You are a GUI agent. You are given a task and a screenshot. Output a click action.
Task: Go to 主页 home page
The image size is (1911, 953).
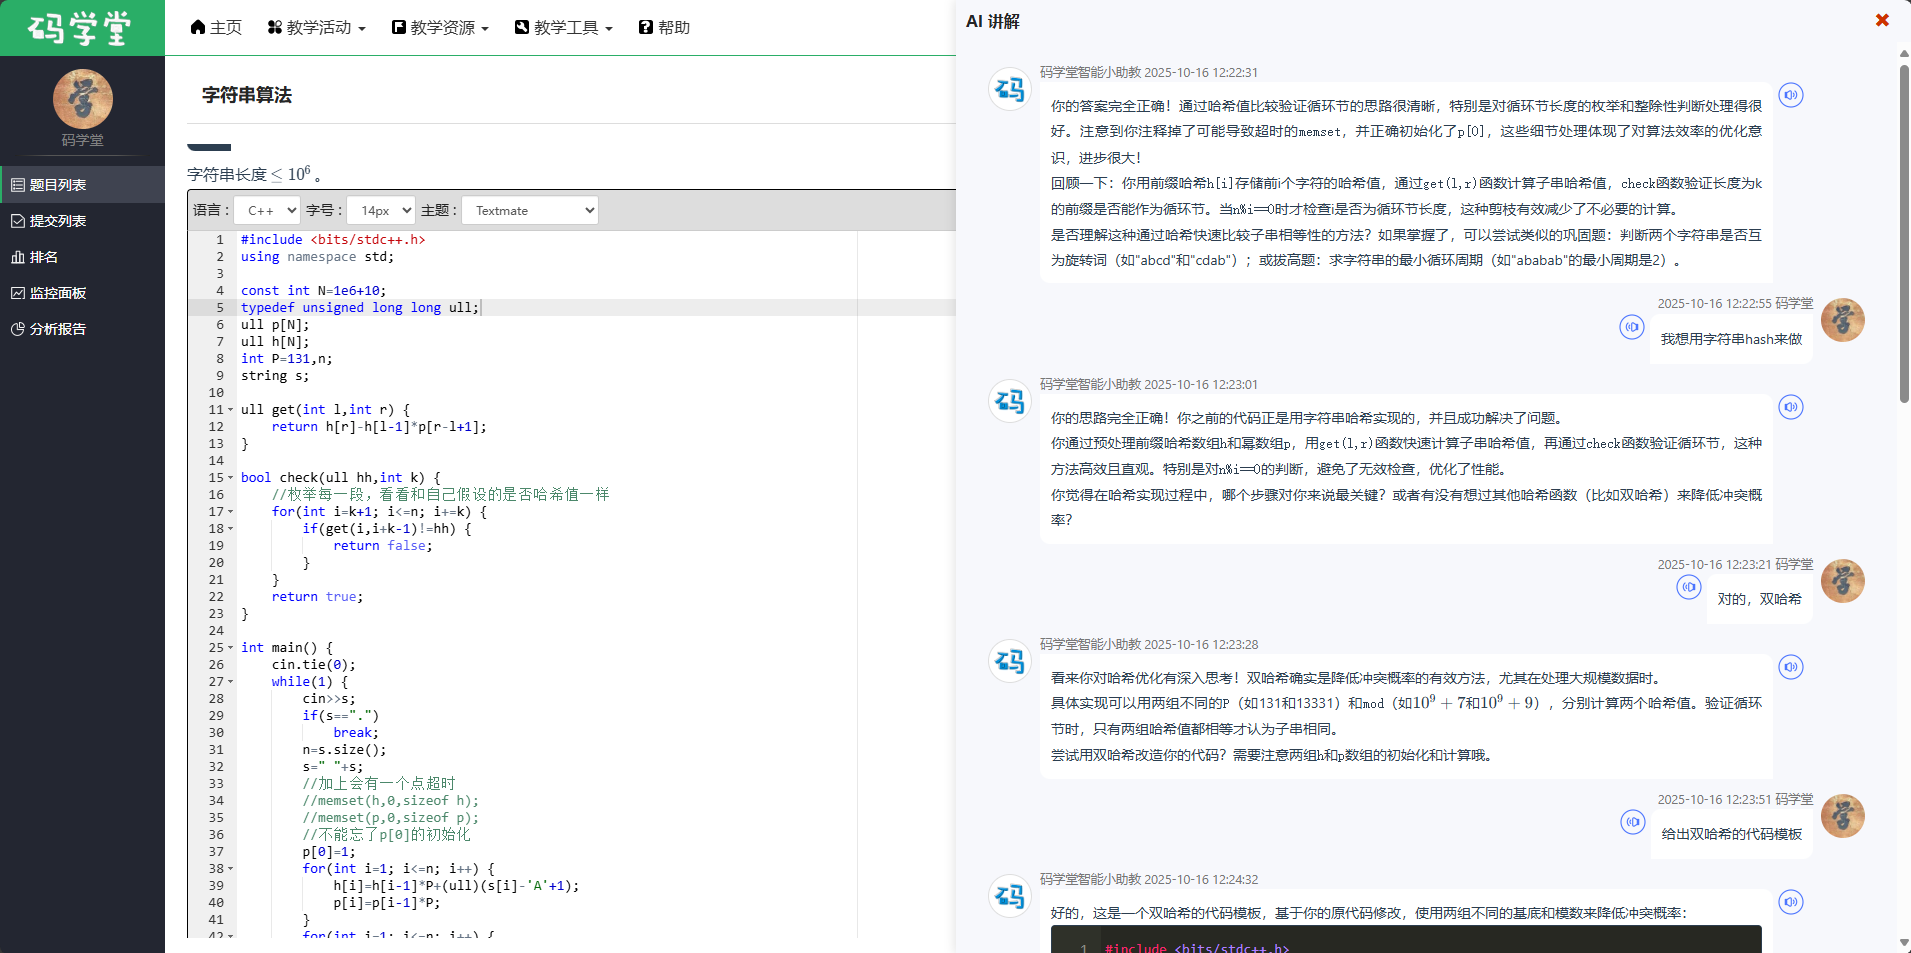(216, 28)
